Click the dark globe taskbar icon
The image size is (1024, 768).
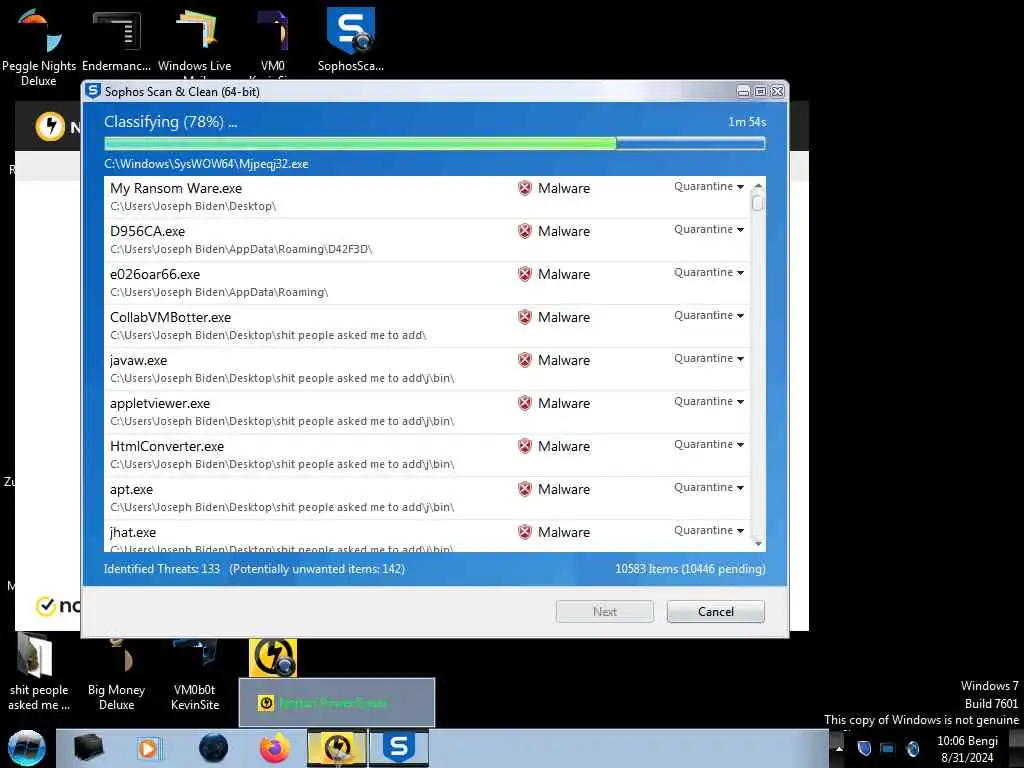click(214, 748)
